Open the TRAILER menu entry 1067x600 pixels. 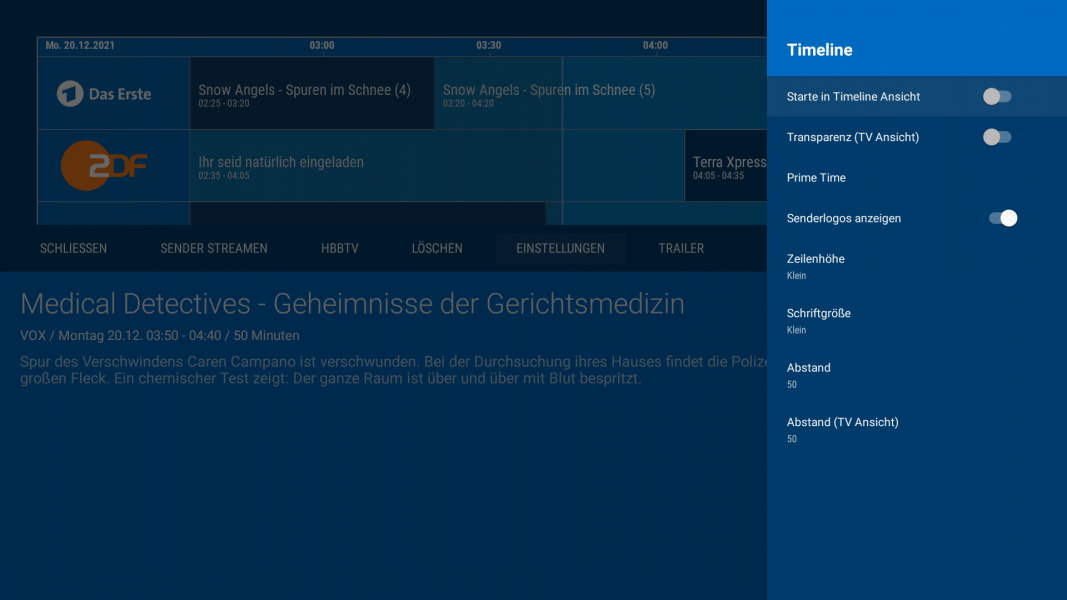click(x=681, y=248)
